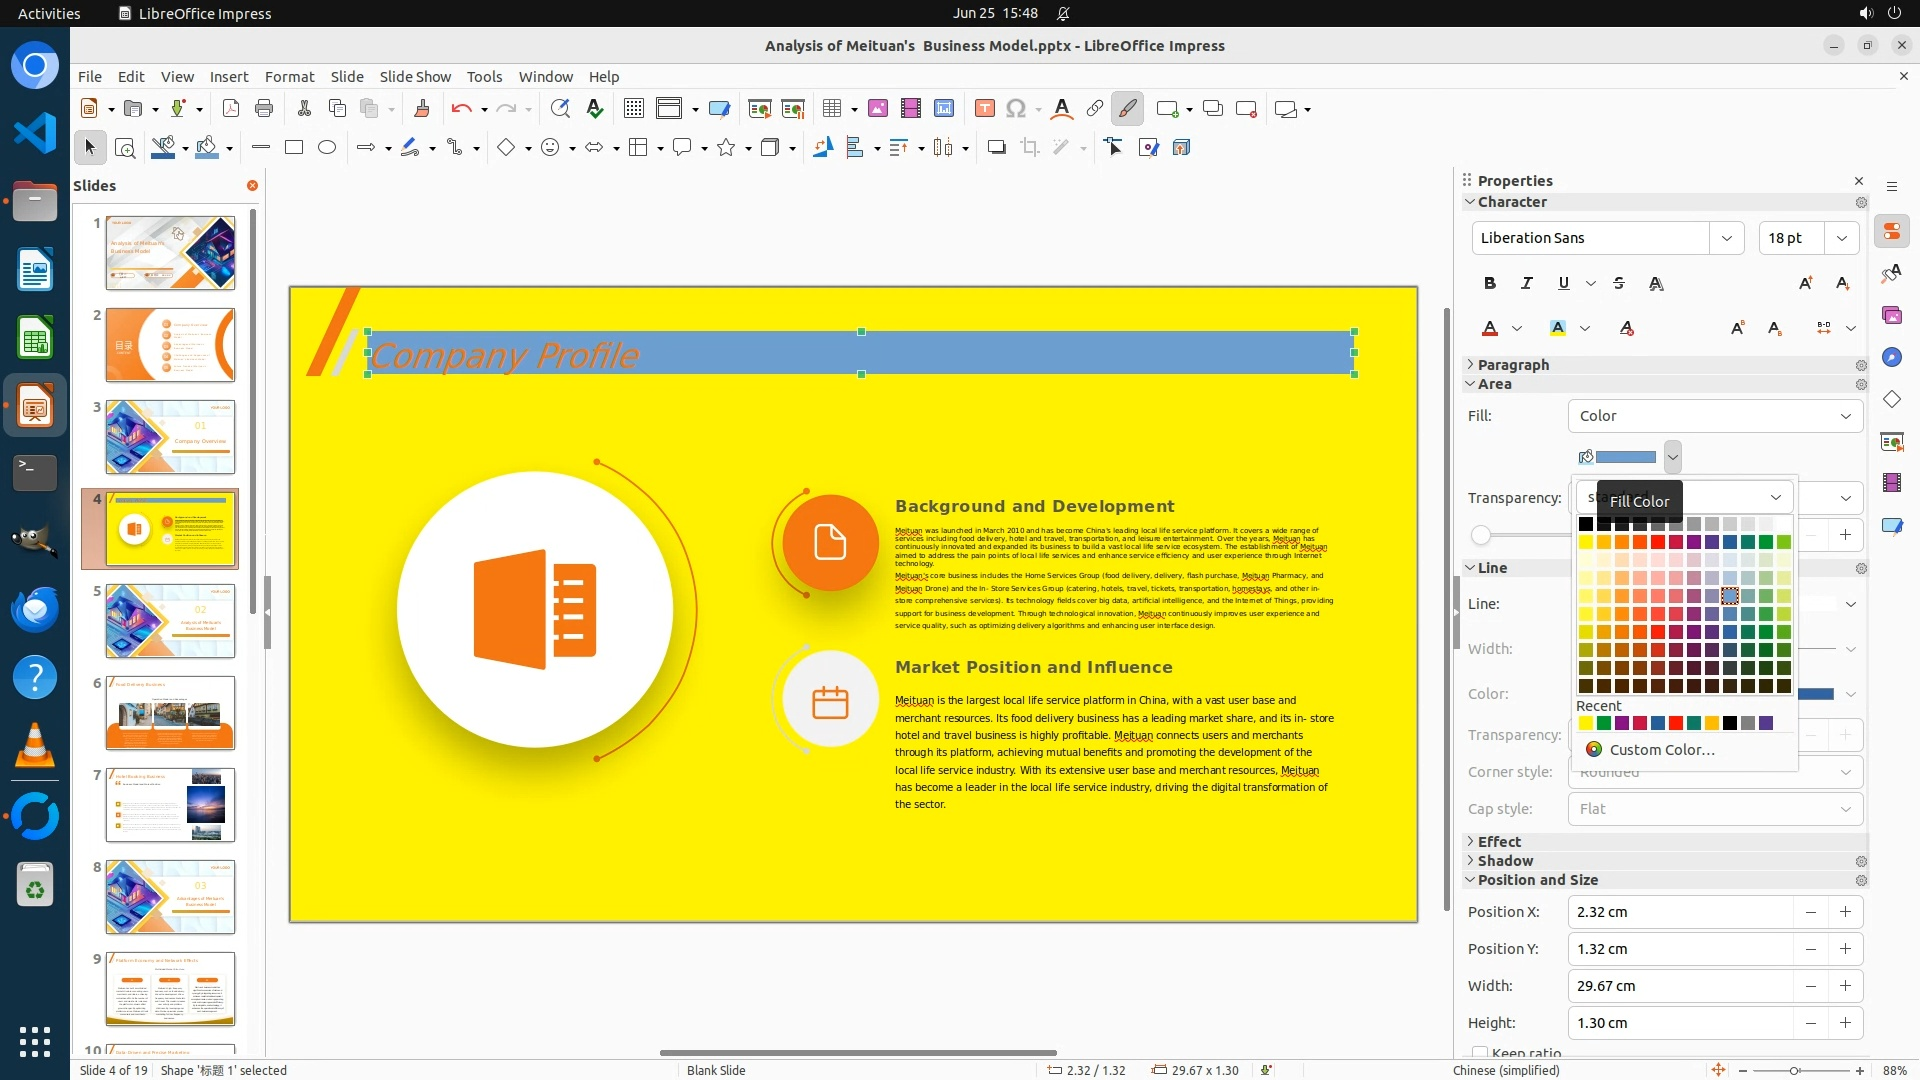Click the Italic formatting icon
1920x1080 pixels.
coord(1526,284)
